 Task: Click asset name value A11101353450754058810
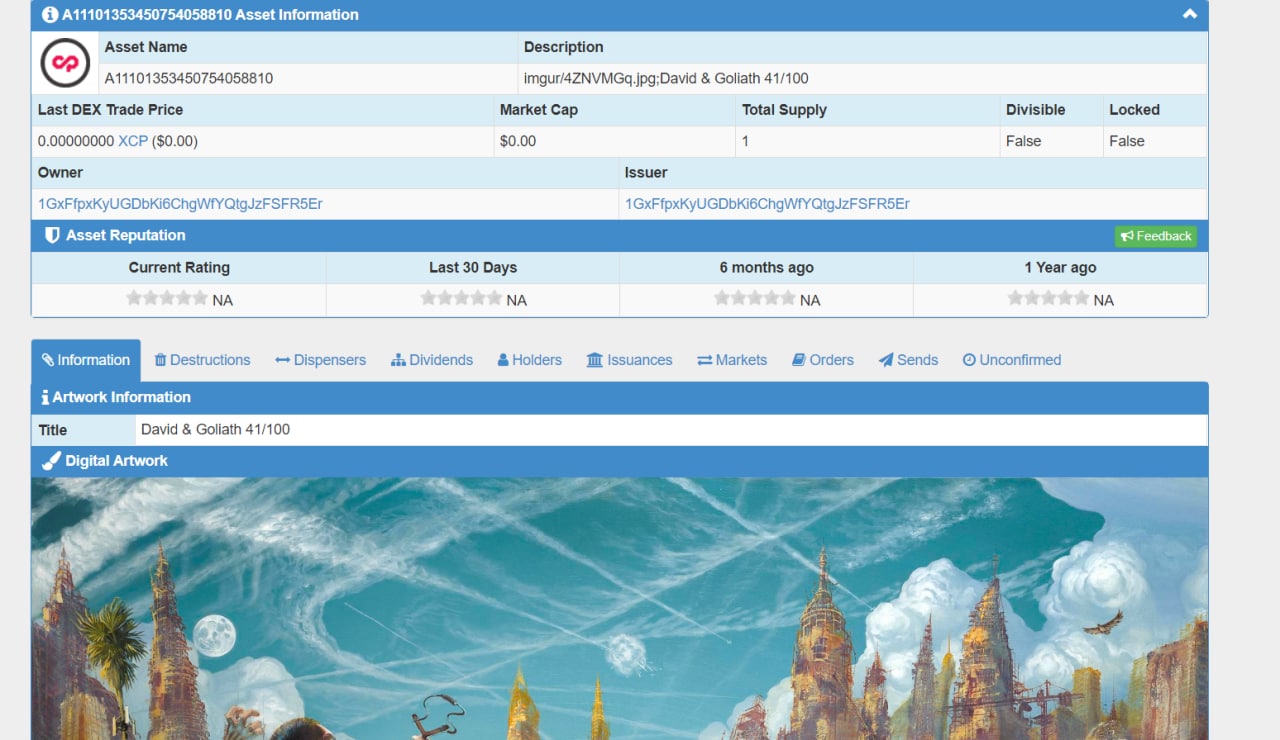point(189,78)
